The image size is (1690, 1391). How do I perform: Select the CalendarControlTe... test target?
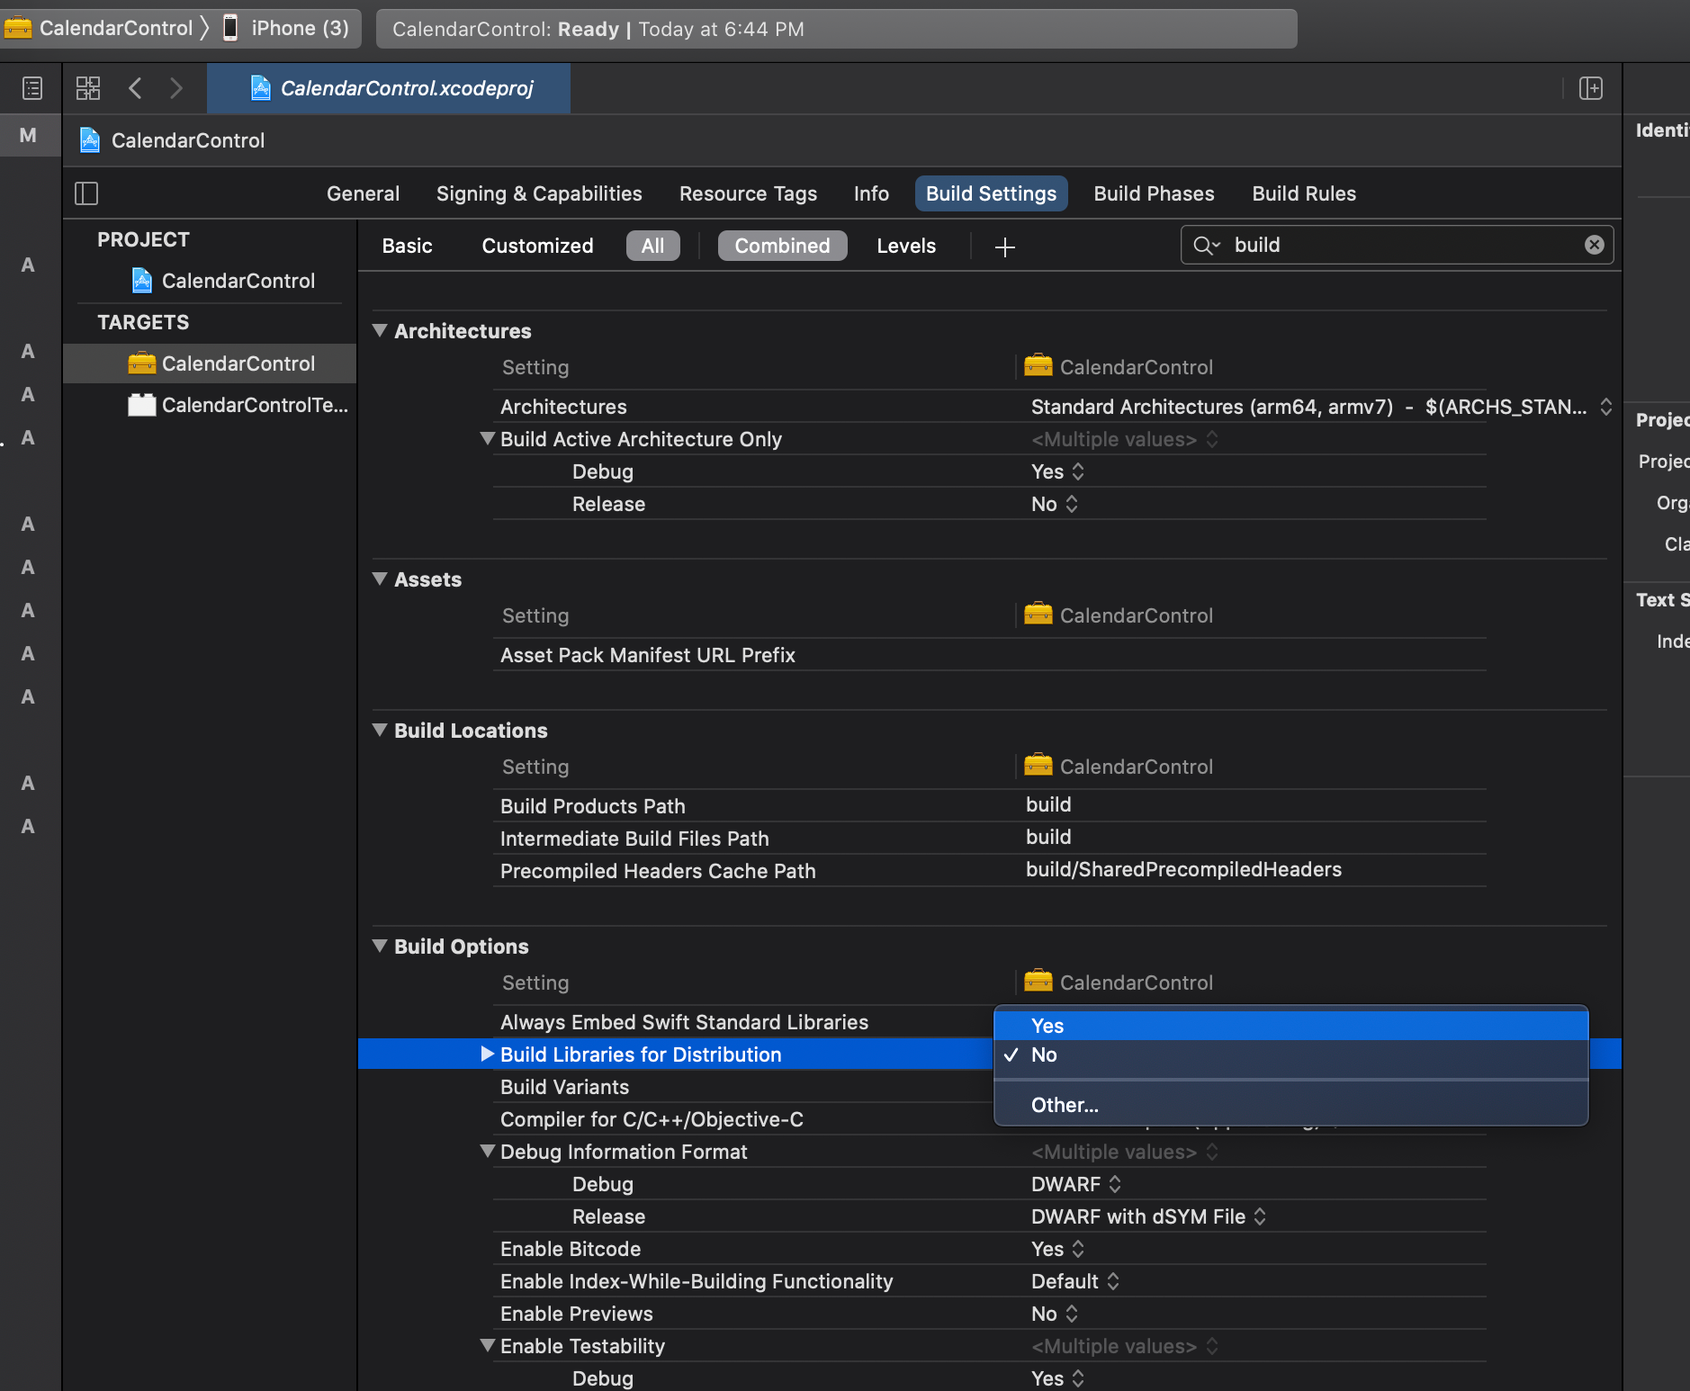[238, 405]
